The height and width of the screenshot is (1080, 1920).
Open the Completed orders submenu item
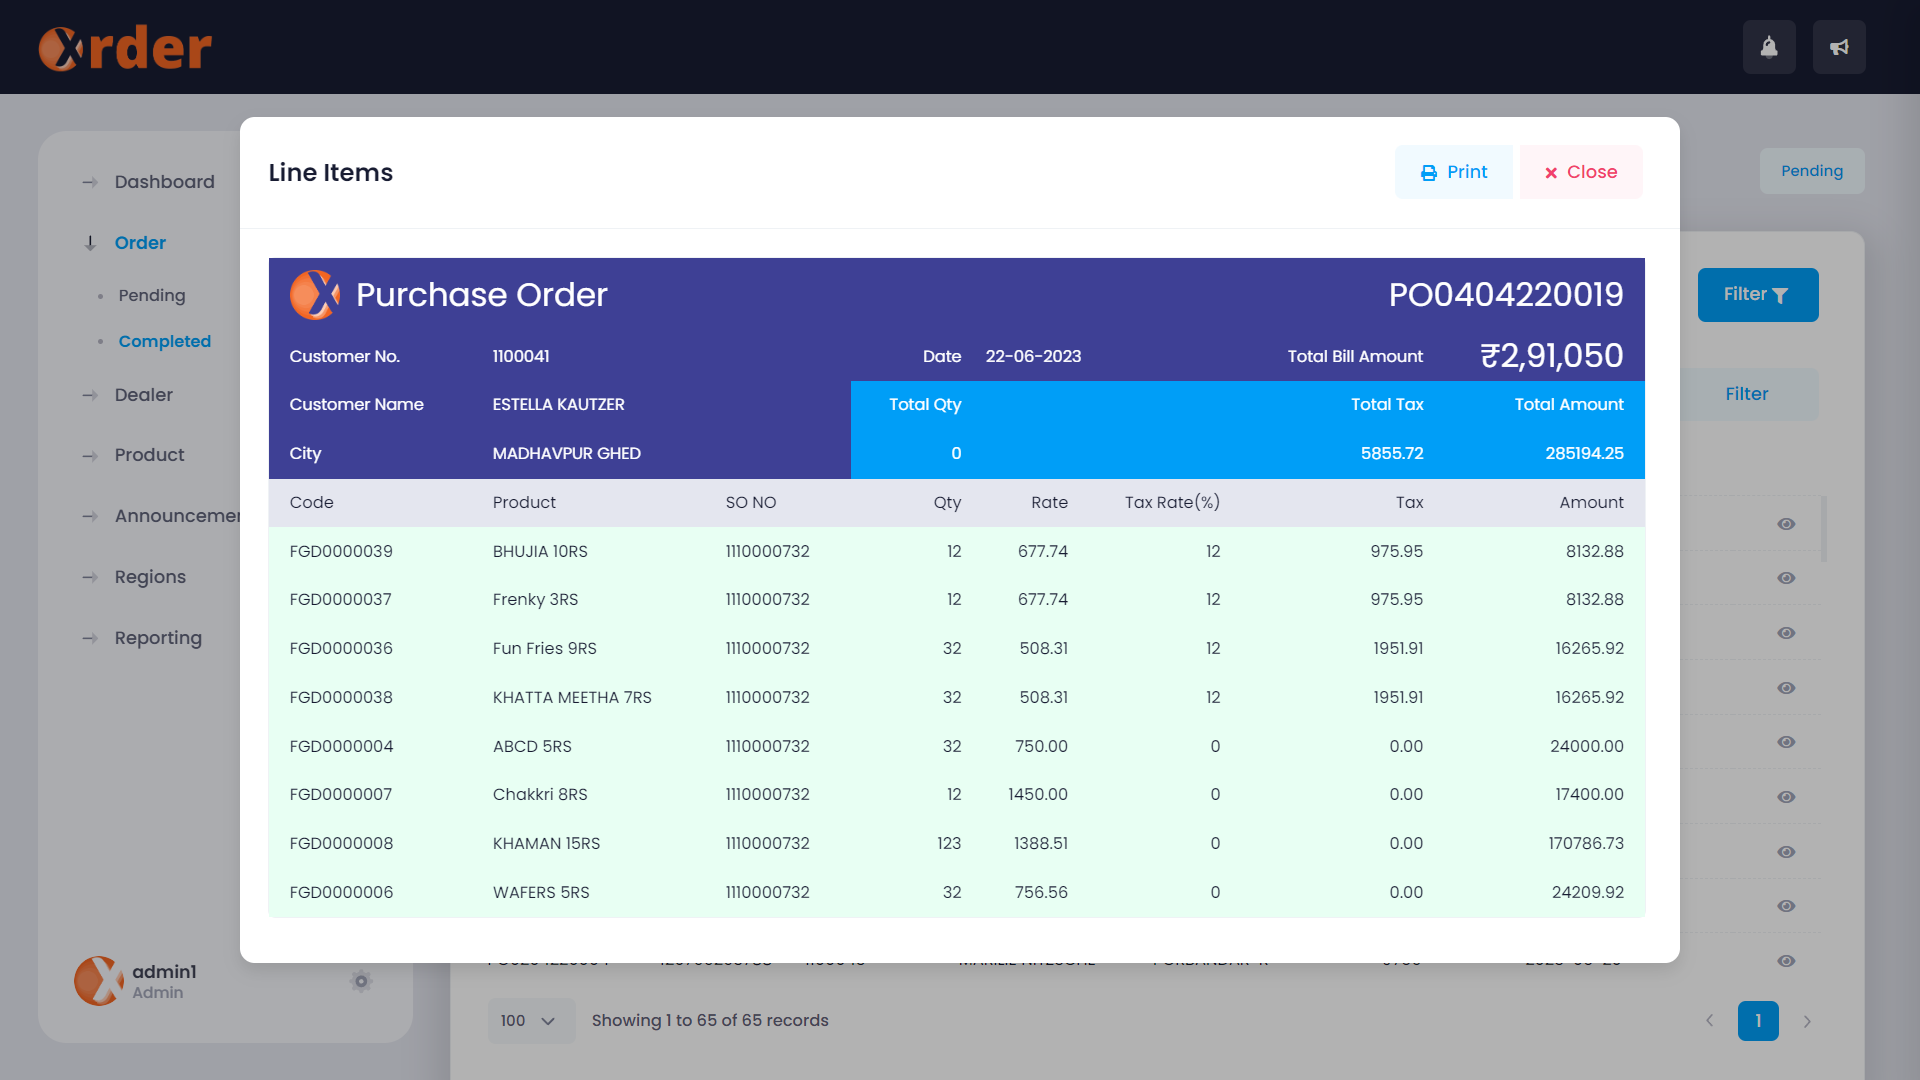(x=164, y=341)
